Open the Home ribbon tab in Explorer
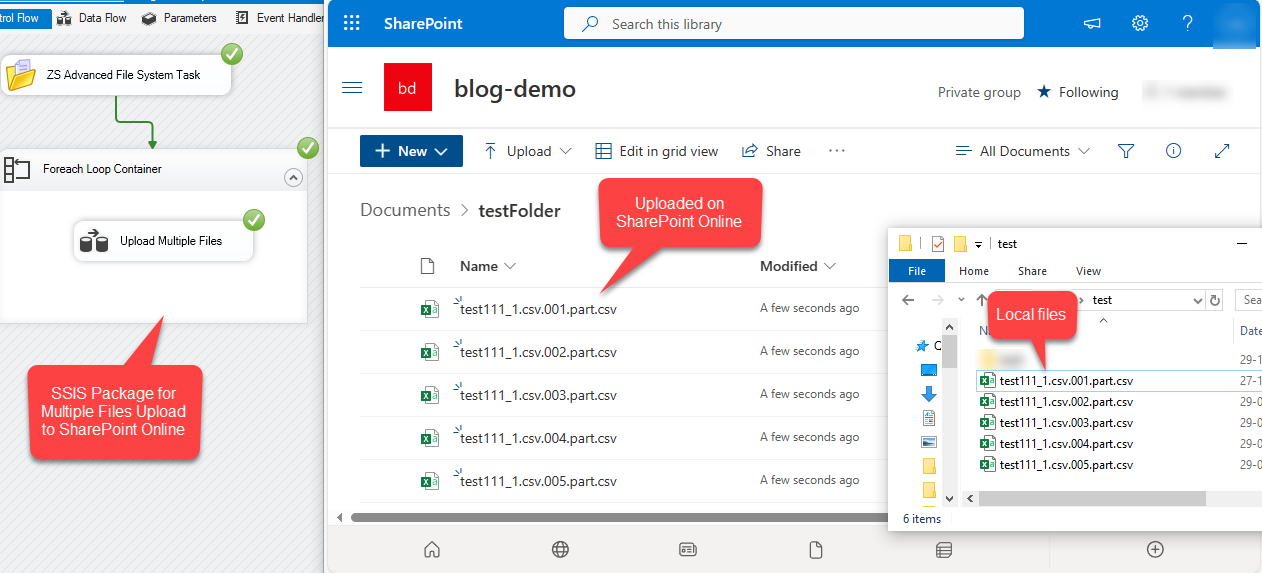 pyautogui.click(x=974, y=271)
